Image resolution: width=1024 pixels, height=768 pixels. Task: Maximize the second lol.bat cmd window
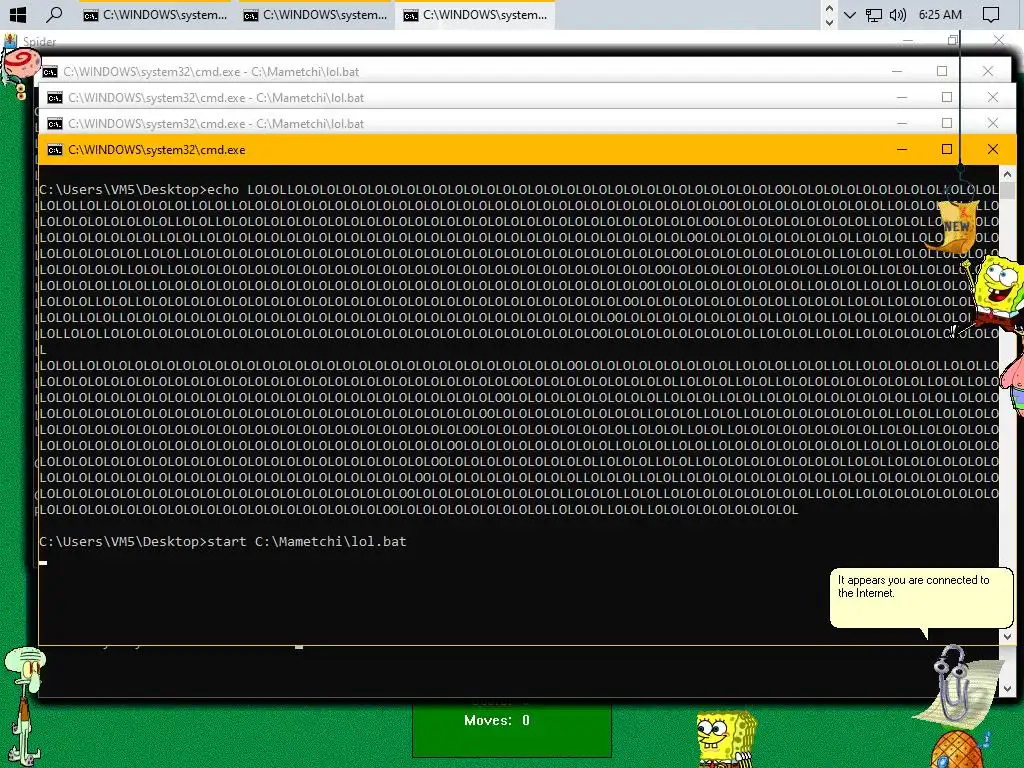point(946,97)
